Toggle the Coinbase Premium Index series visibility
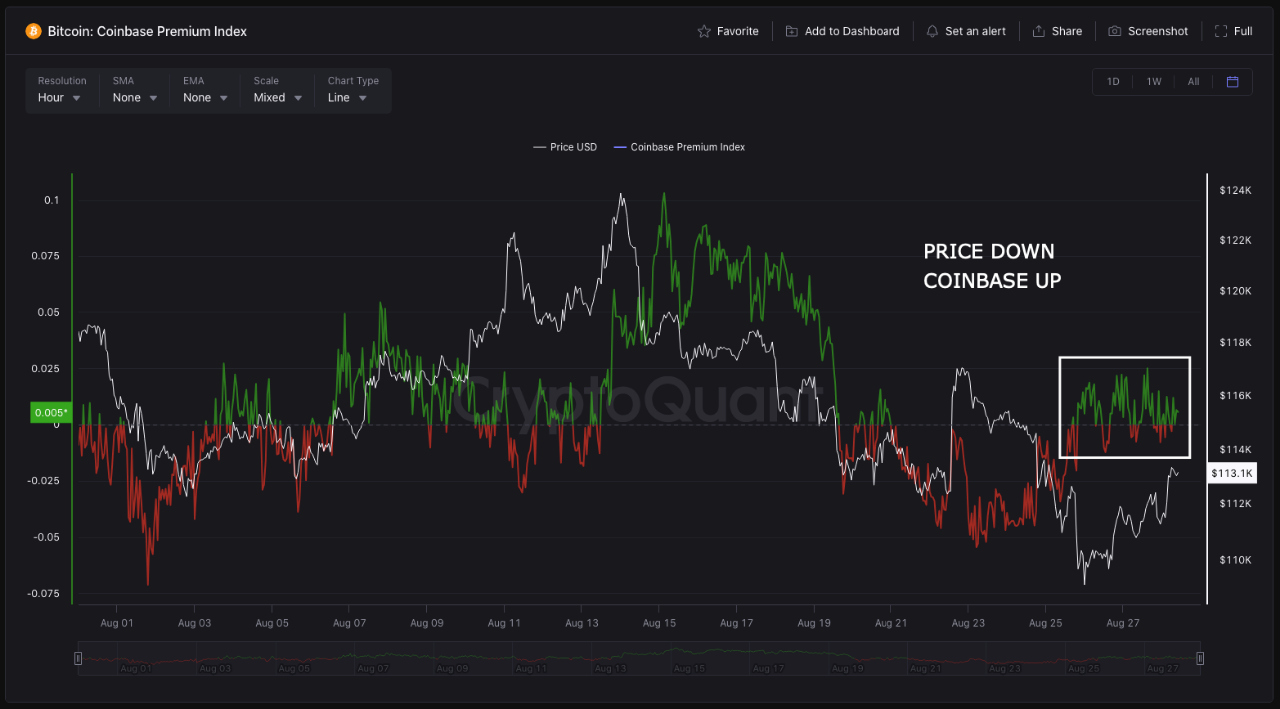This screenshot has height=709, width=1280. (678, 147)
